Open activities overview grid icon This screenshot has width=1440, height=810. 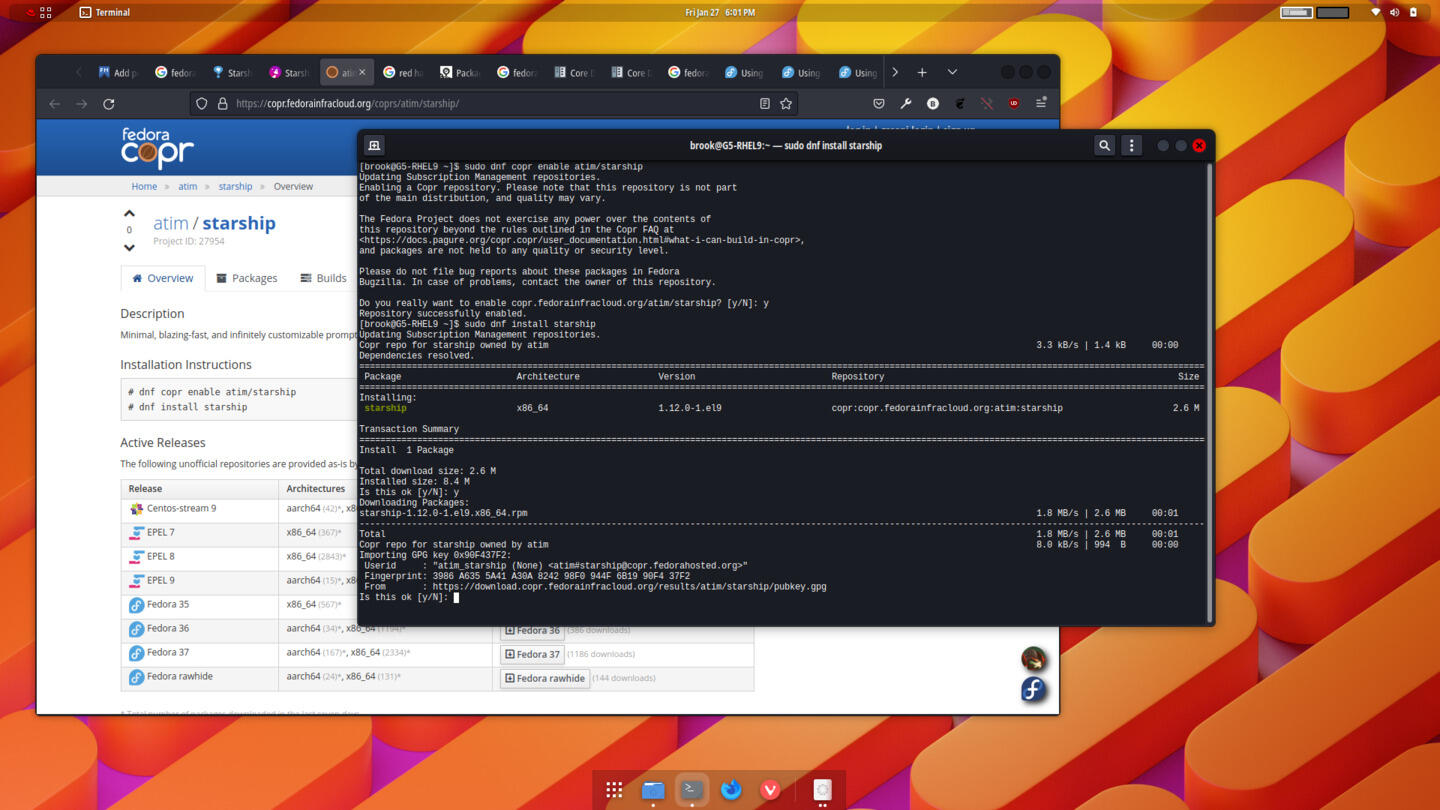(45, 12)
